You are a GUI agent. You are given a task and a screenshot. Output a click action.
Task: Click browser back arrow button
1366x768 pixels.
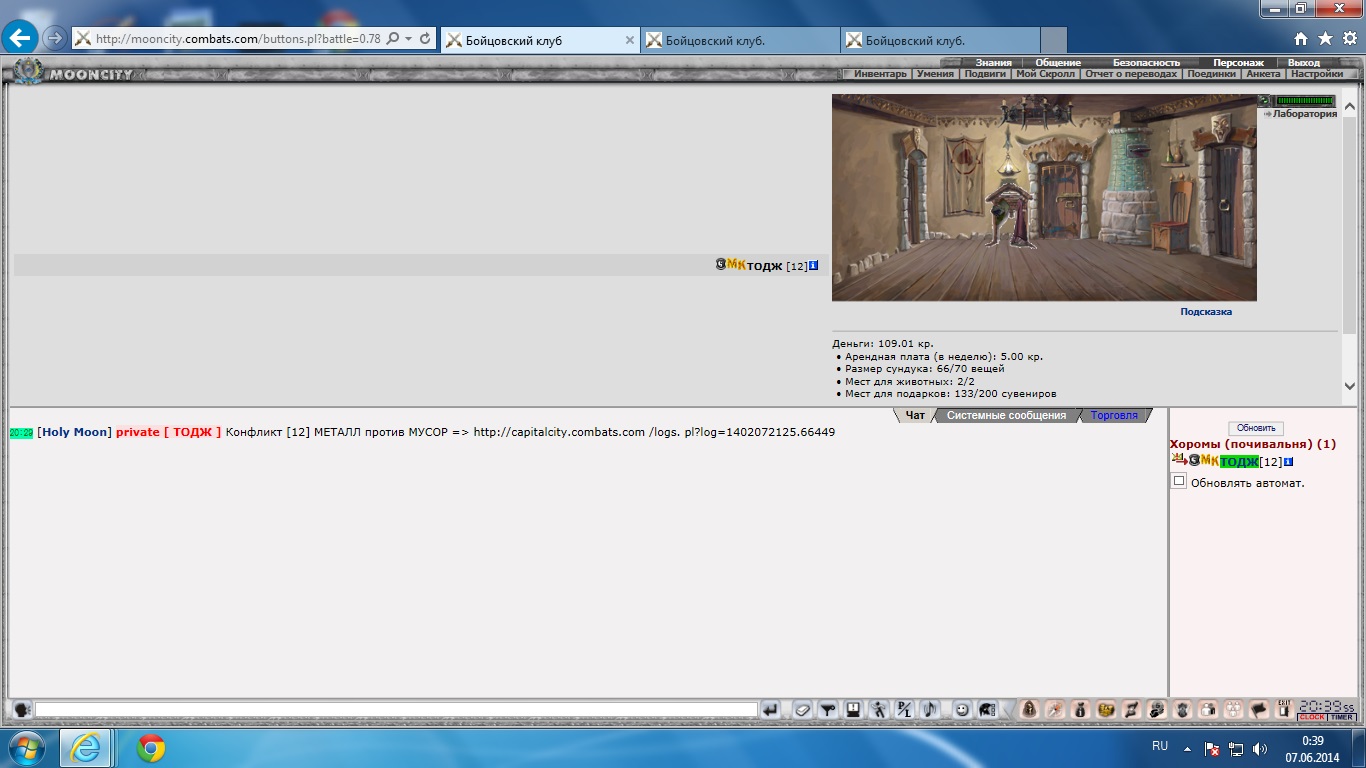[21, 38]
